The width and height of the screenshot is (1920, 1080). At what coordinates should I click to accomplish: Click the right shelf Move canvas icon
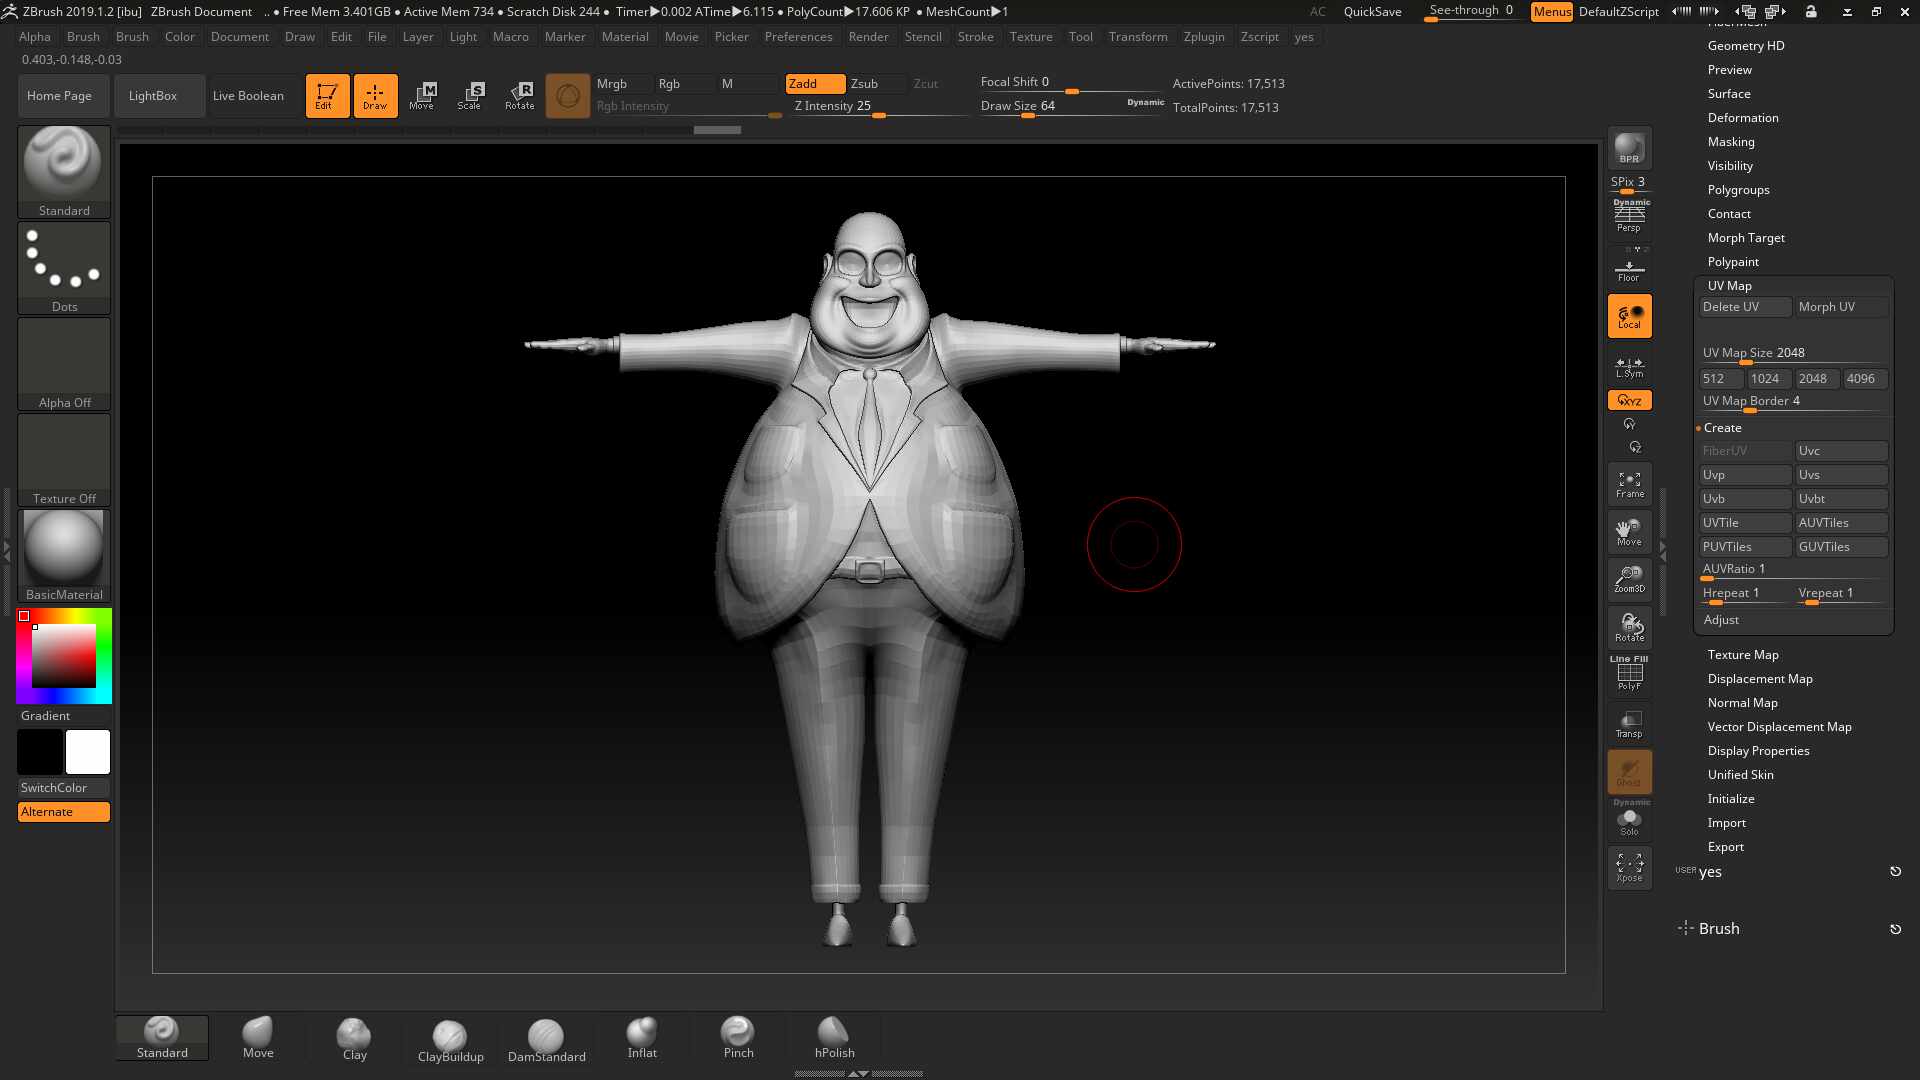pos(1629,532)
